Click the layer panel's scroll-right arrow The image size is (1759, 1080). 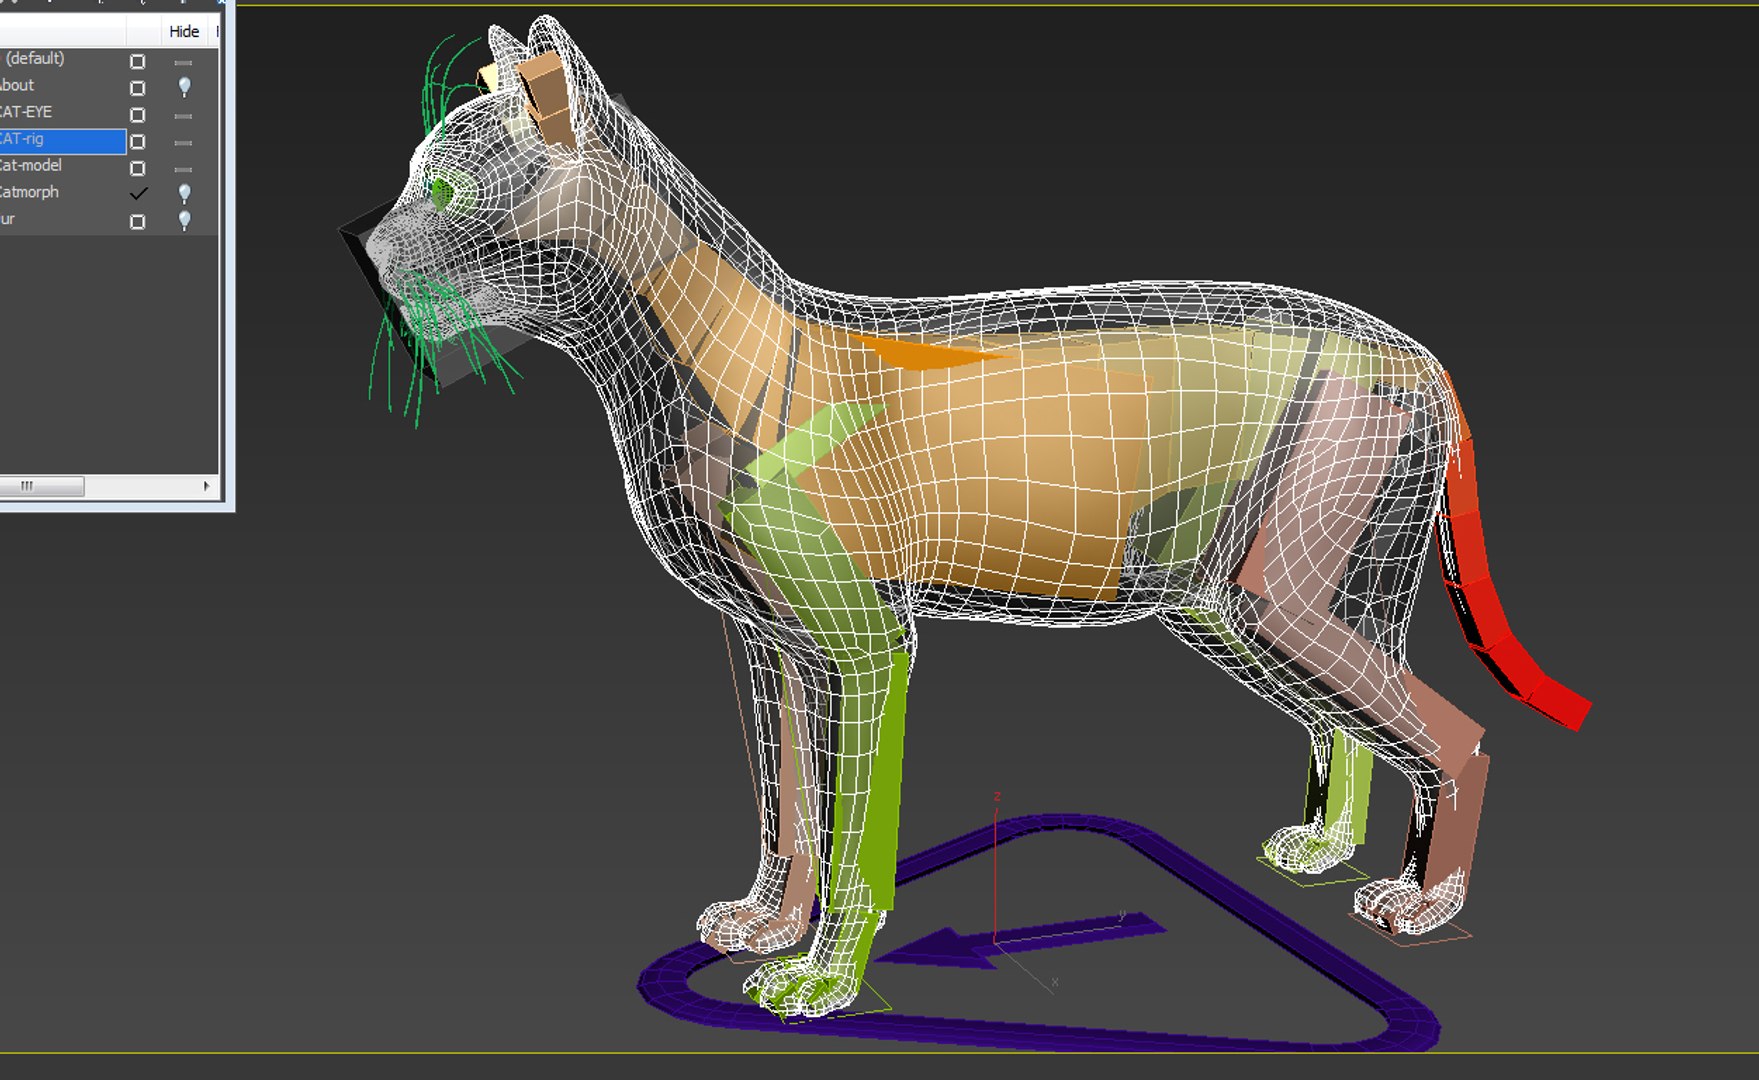coord(207,486)
